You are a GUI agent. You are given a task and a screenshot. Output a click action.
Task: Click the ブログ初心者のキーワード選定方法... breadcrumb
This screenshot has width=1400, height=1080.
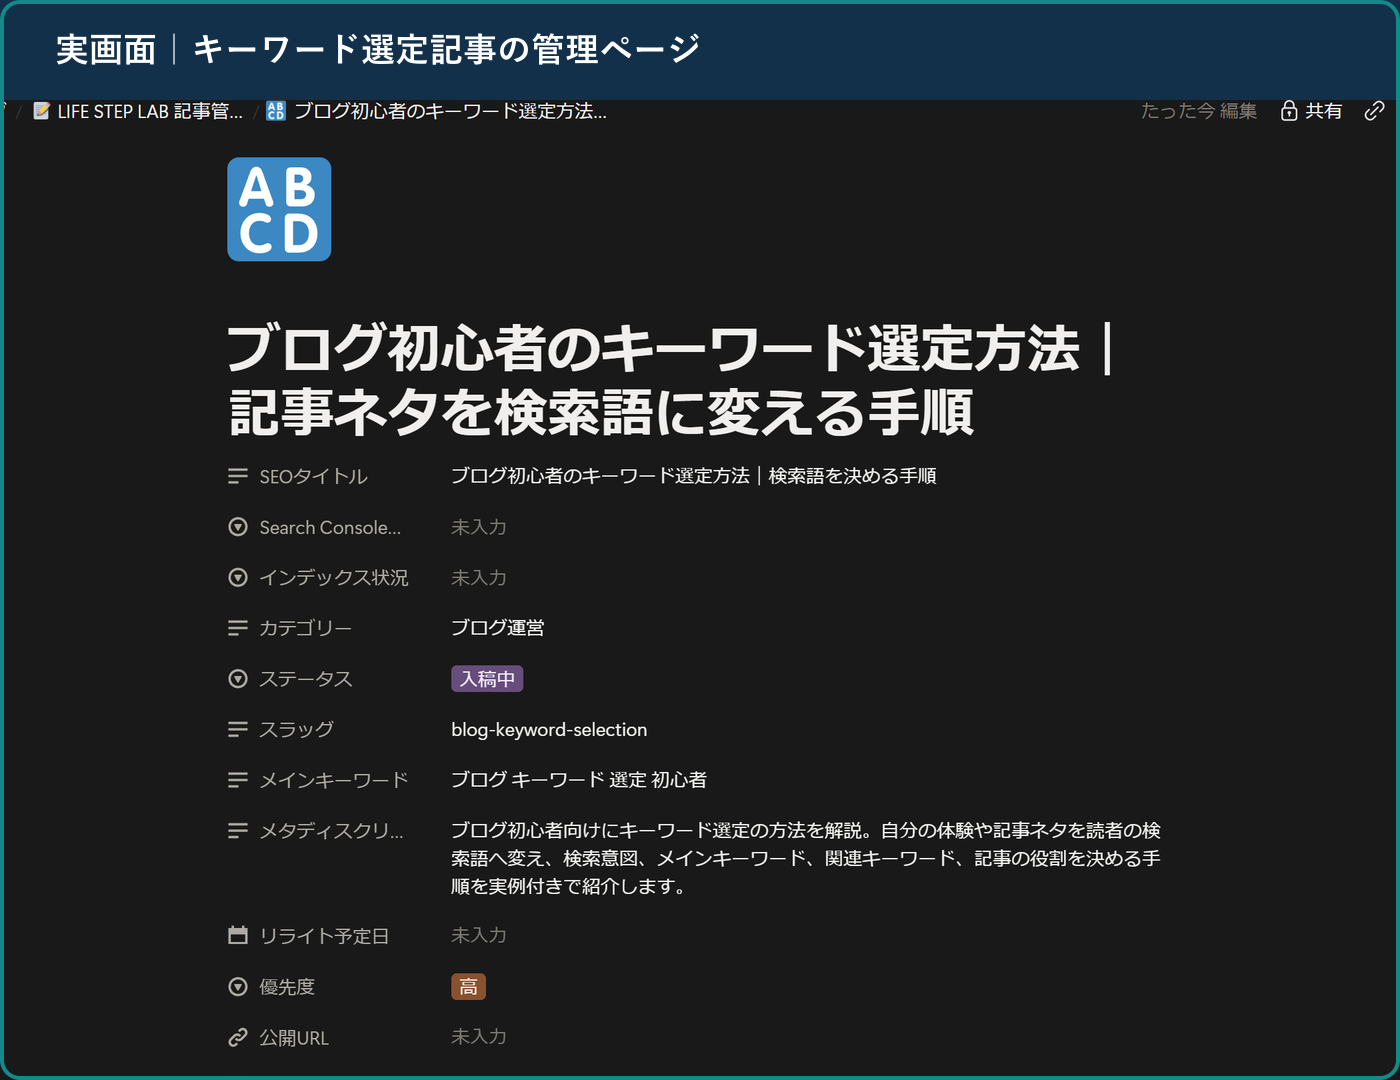pyautogui.click(x=437, y=111)
